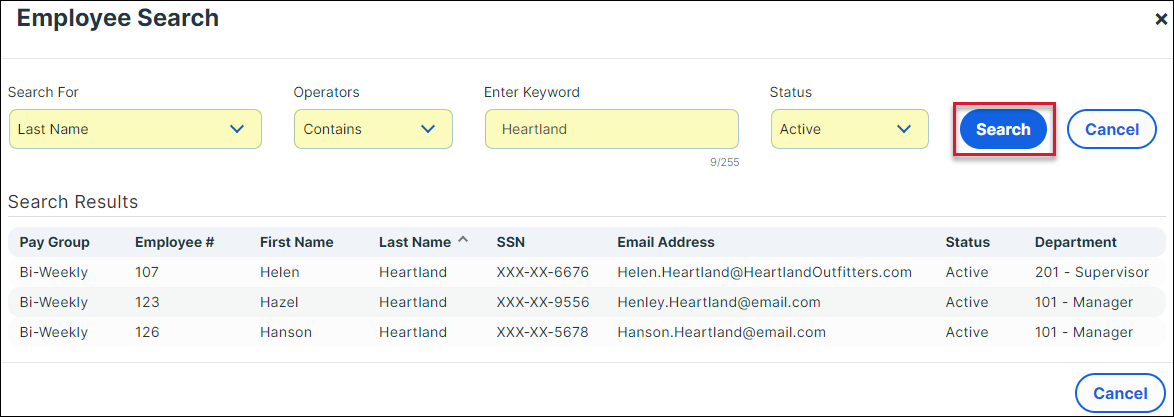Click Cancel next to Search button

1111,129
